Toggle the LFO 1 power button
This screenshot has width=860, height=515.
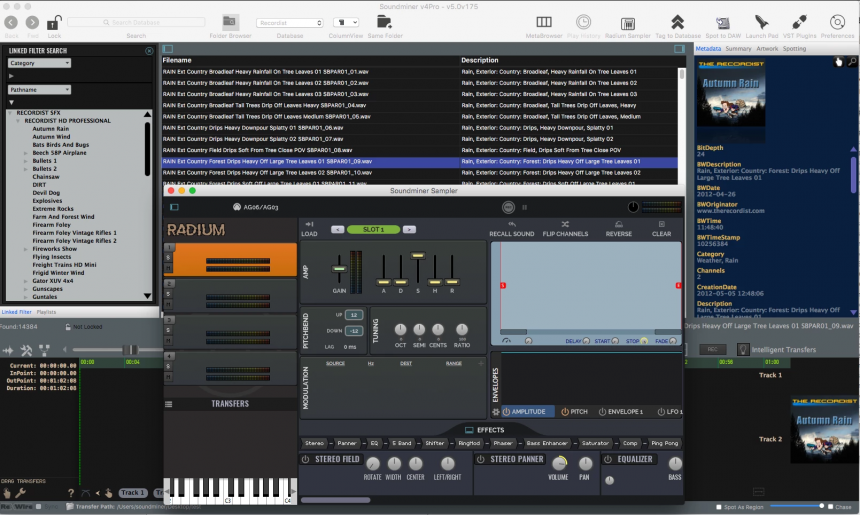pos(661,412)
